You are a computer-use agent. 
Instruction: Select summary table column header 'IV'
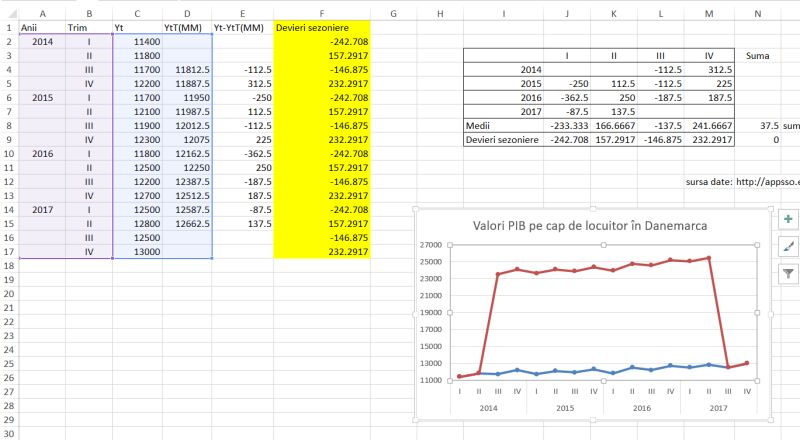click(x=709, y=56)
